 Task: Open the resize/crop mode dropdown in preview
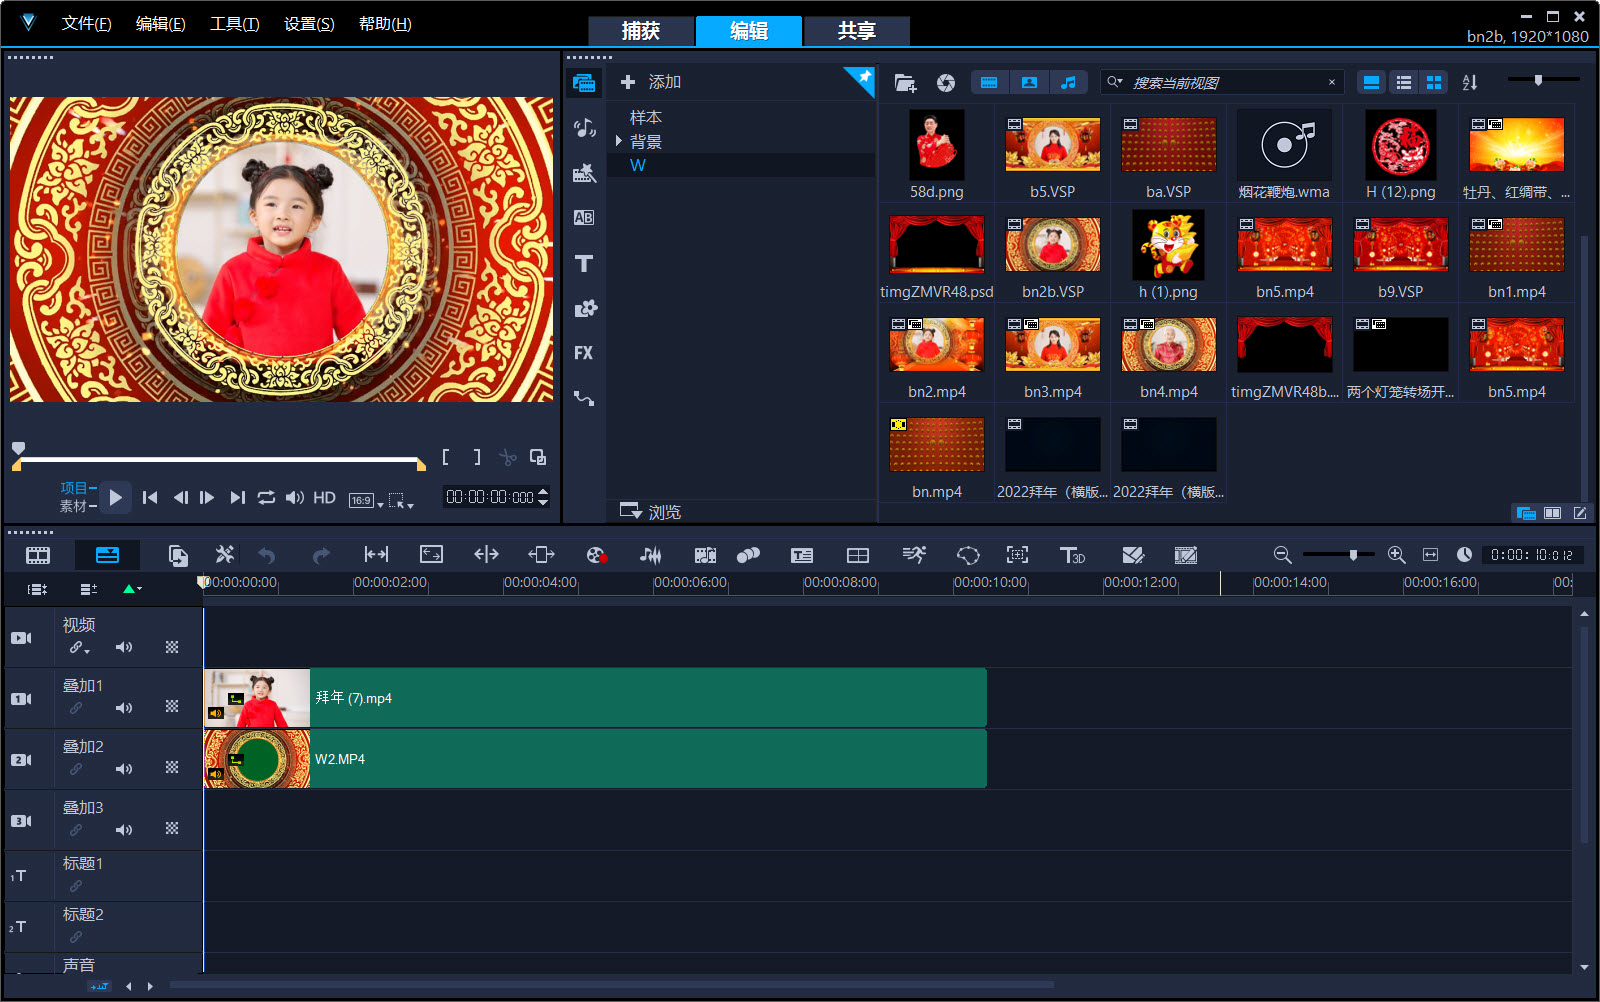point(401,500)
